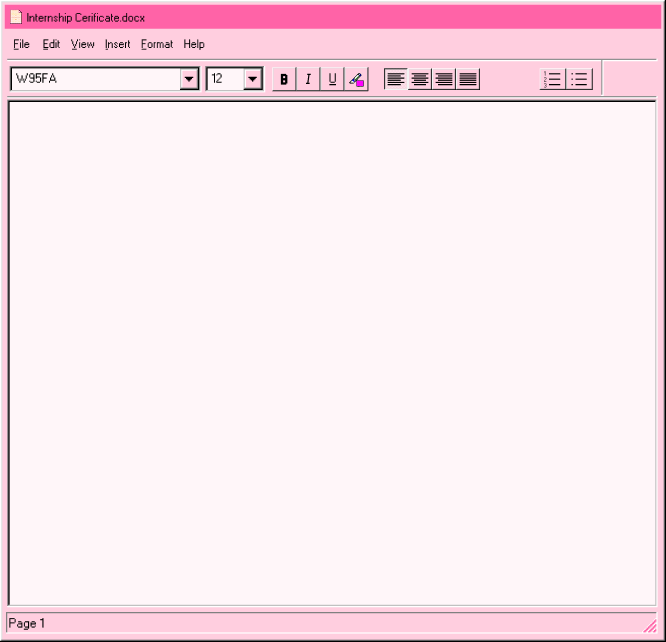Click the document icon in title bar
666x642 pixels.
coord(16,17)
